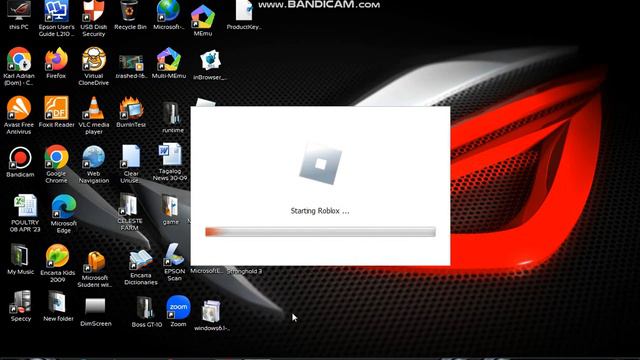Launch EPSON Scan
The height and width of the screenshot is (360, 640).
(x=174, y=262)
